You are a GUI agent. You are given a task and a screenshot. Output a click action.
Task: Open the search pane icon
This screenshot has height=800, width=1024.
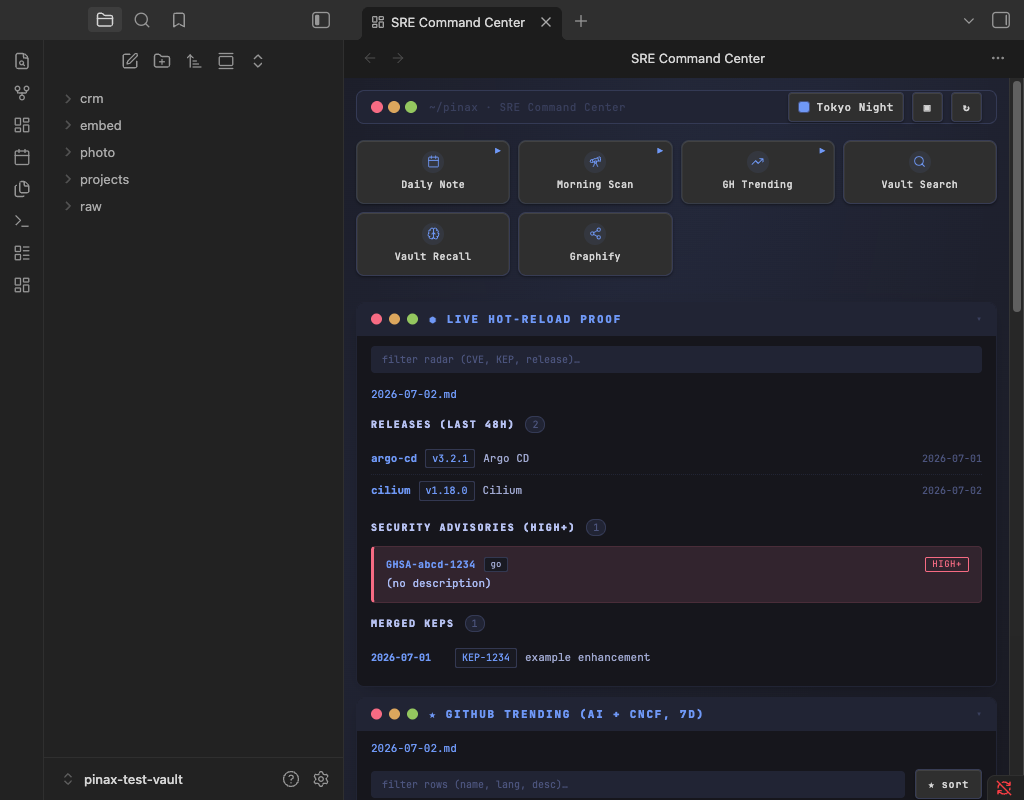[x=142, y=20]
